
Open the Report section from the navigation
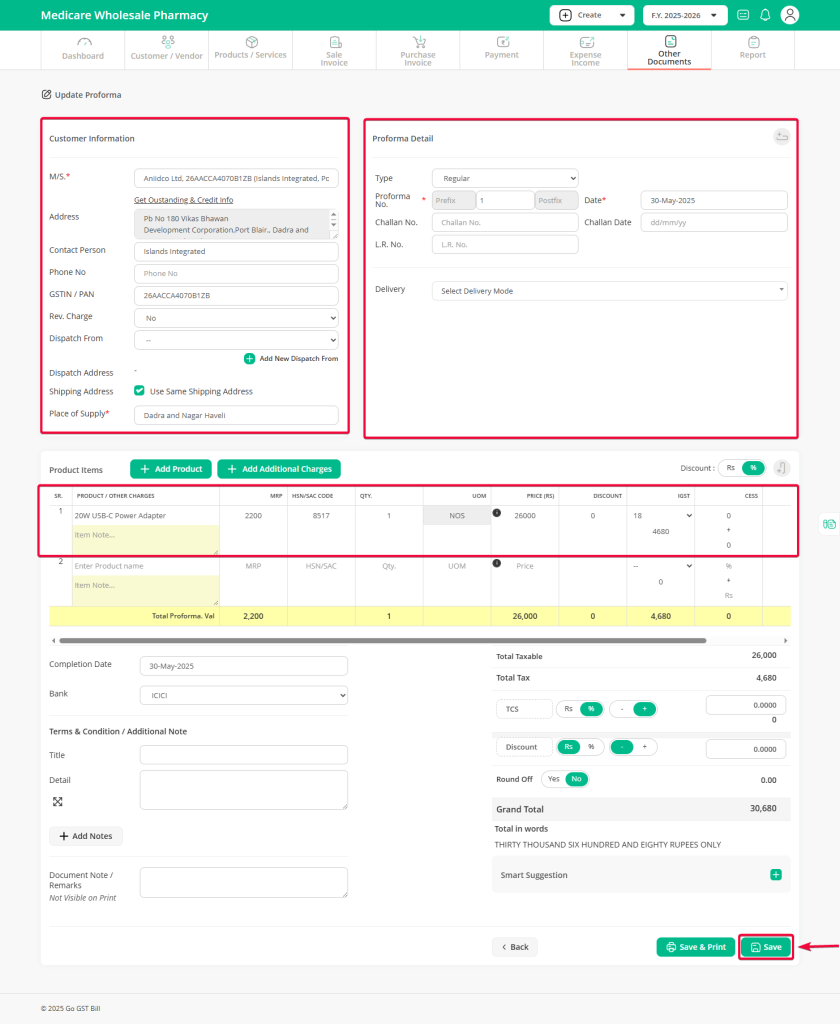[x=752, y=50]
